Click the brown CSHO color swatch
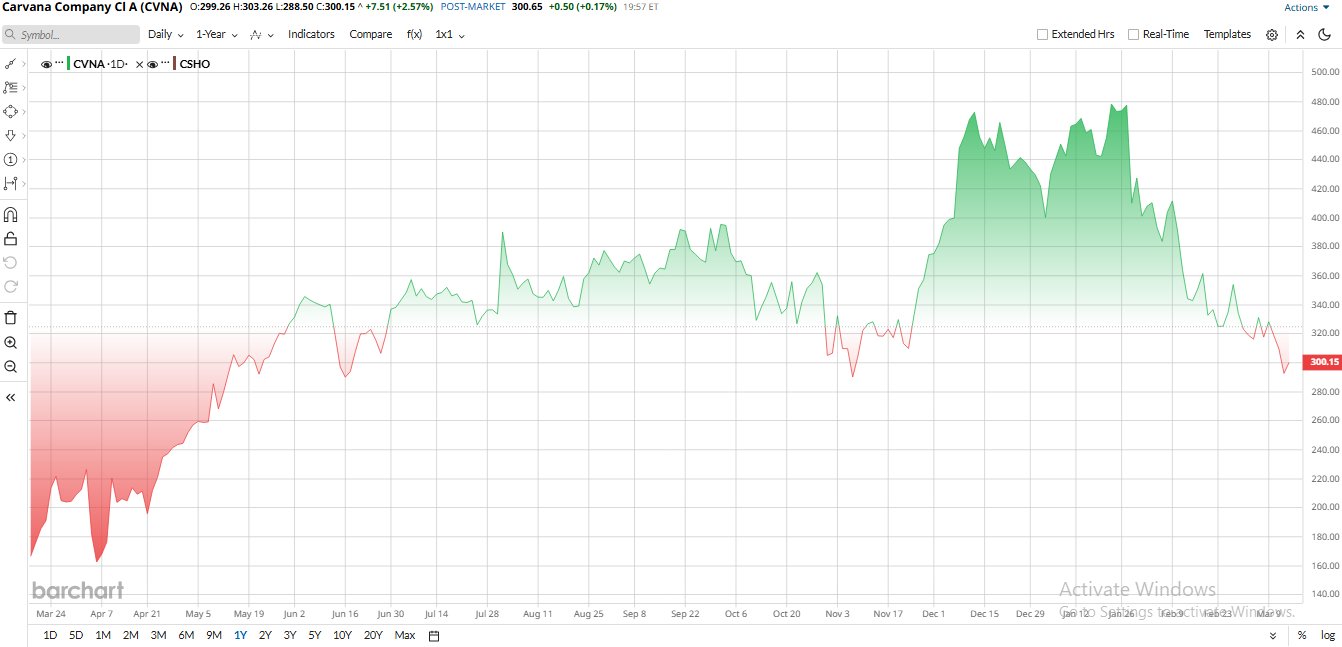1342x647 pixels. pyautogui.click(x=175, y=64)
